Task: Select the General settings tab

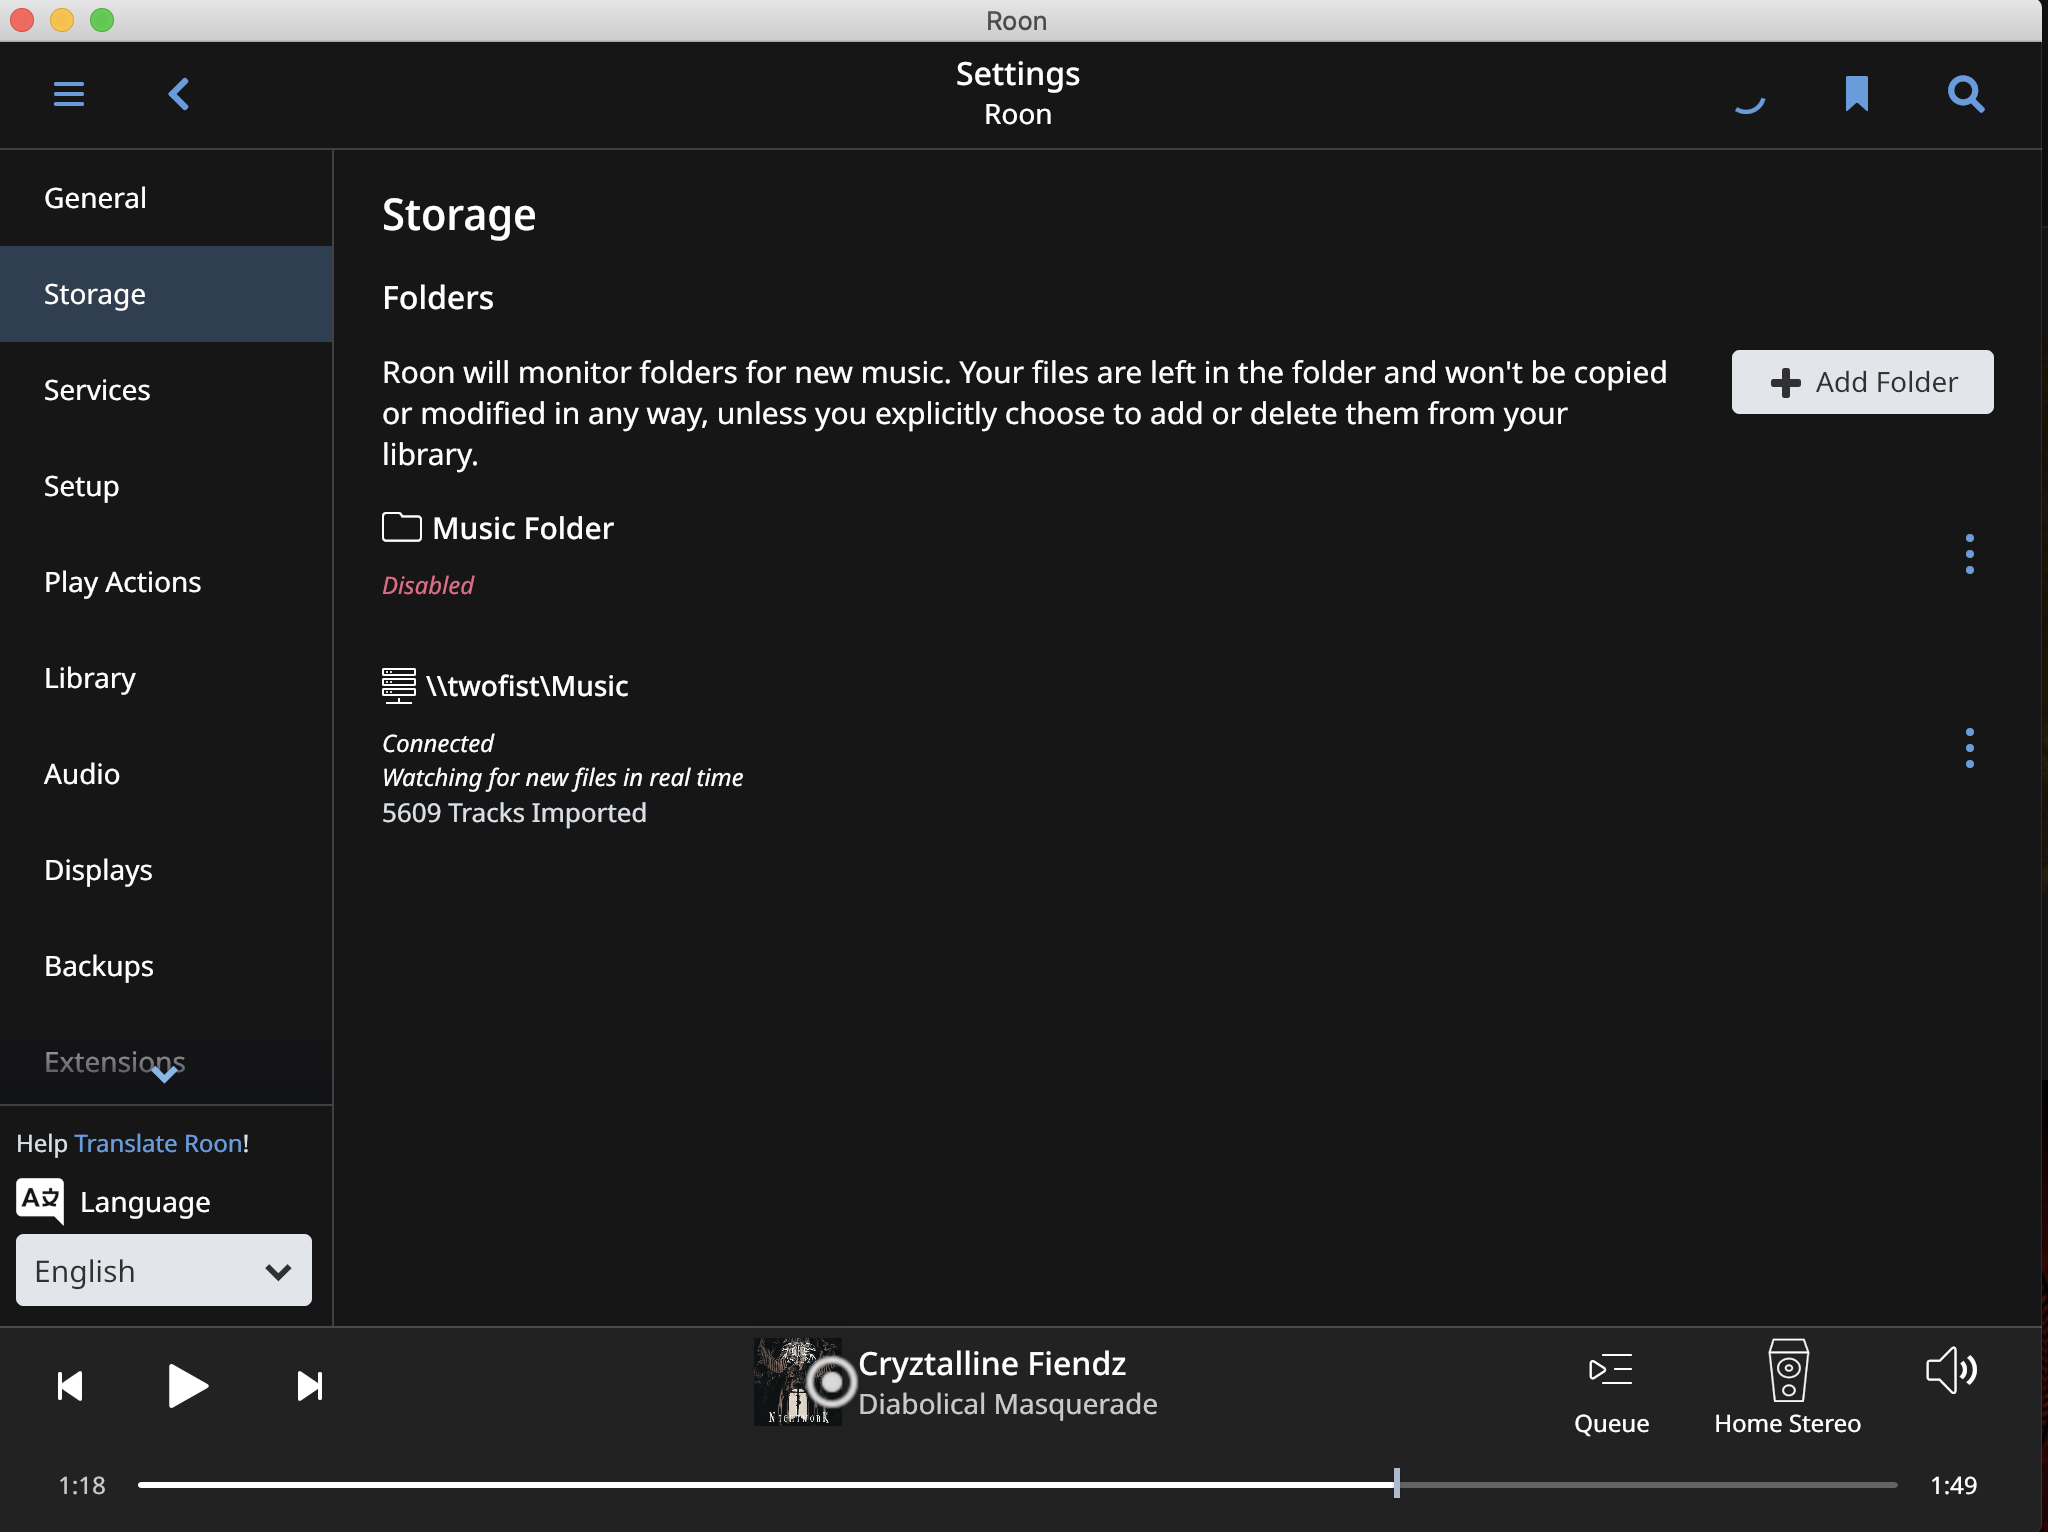Action: point(166,198)
